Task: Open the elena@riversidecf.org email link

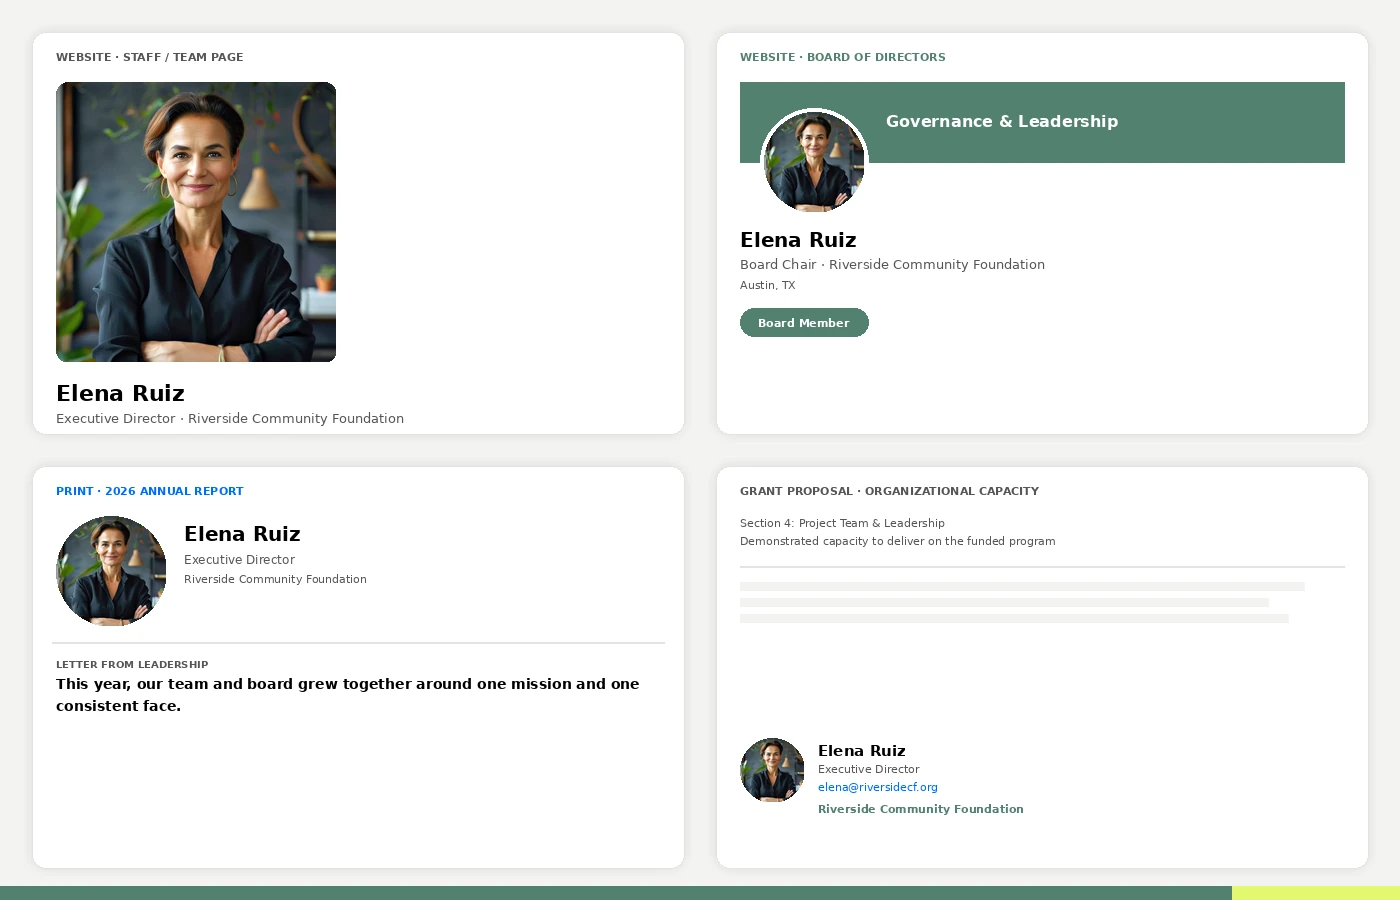Action: [x=878, y=787]
